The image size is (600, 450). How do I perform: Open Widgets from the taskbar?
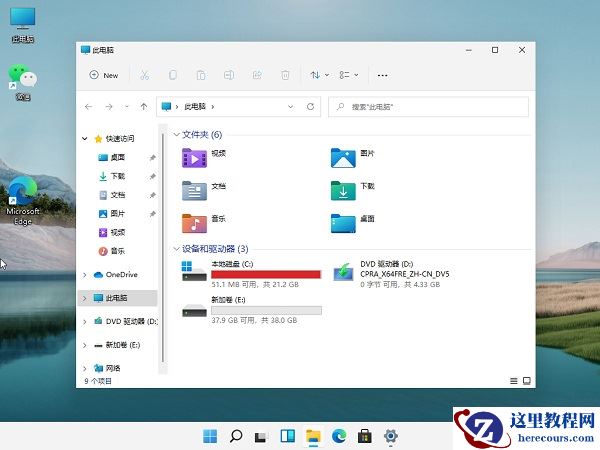tap(287, 436)
